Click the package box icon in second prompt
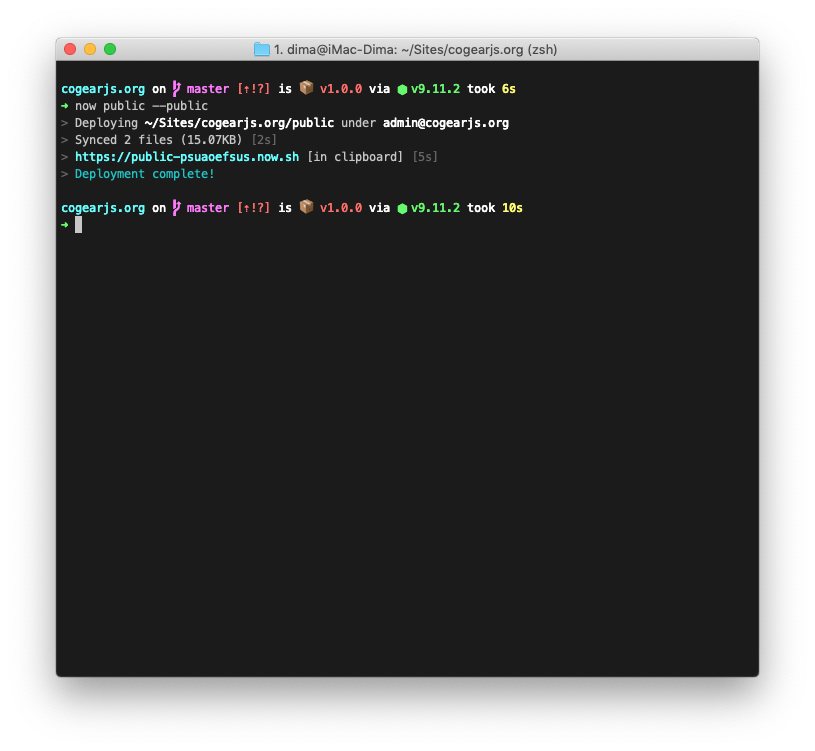This screenshot has height=751, width=815. 306,207
